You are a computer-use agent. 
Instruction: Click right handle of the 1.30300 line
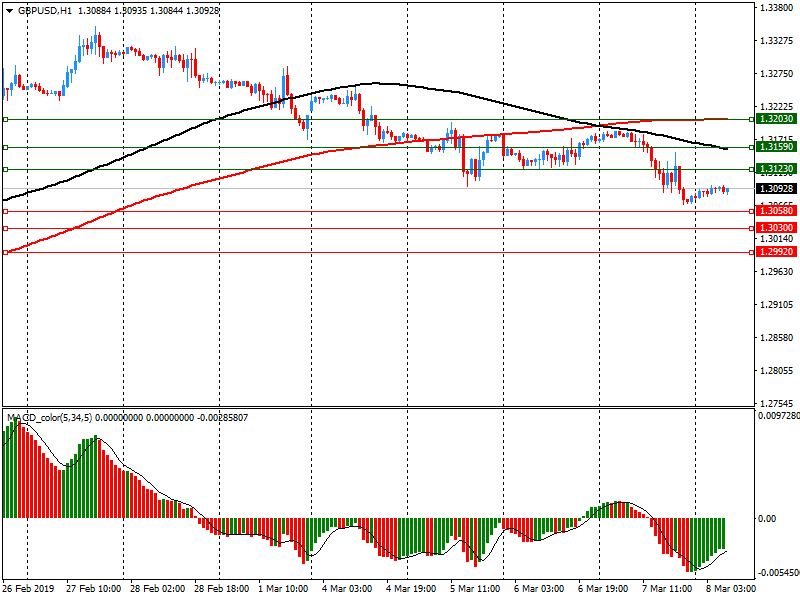pos(752,229)
